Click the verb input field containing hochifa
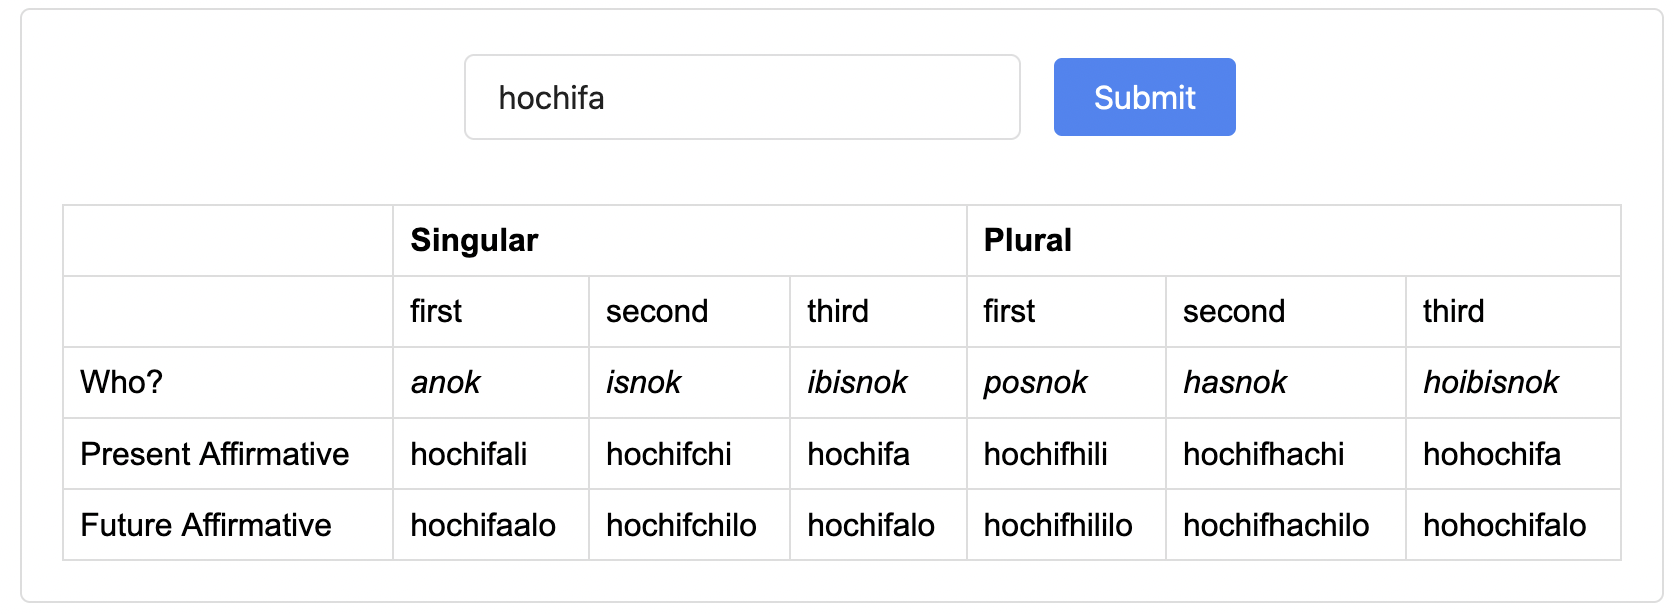1674x614 pixels. click(x=741, y=97)
